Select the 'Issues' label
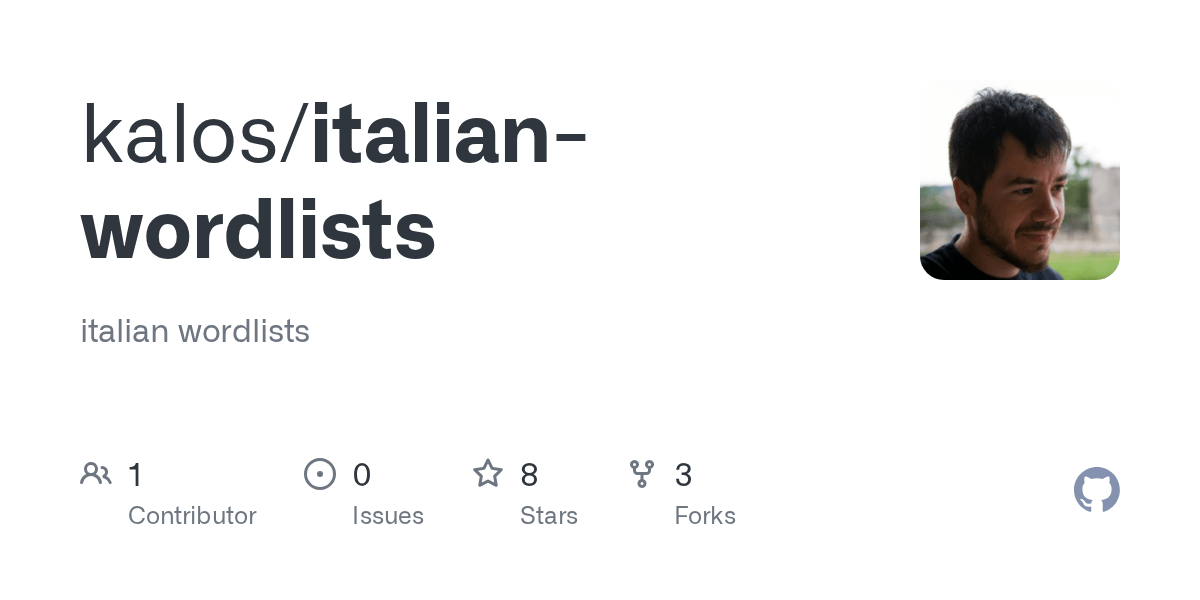1200x600 pixels. [x=388, y=516]
